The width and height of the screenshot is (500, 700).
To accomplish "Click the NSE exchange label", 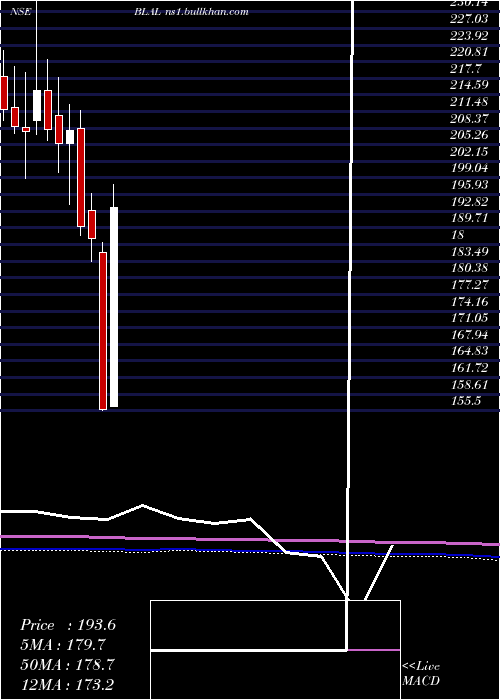I will pos(21,12).
